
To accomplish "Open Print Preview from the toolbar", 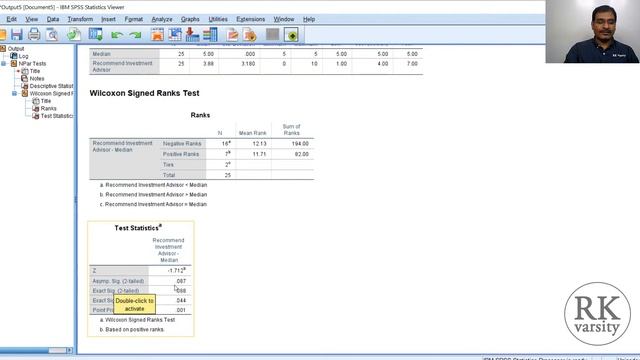I will pyautogui.click(x=52, y=35).
